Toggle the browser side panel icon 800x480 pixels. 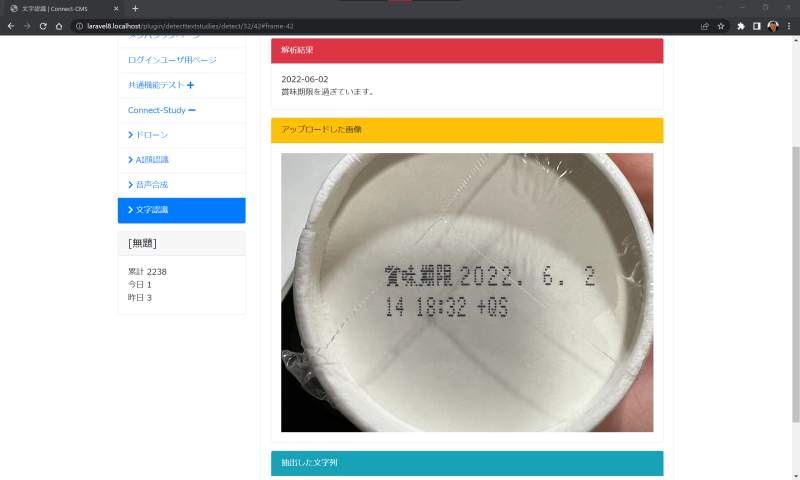click(757, 26)
